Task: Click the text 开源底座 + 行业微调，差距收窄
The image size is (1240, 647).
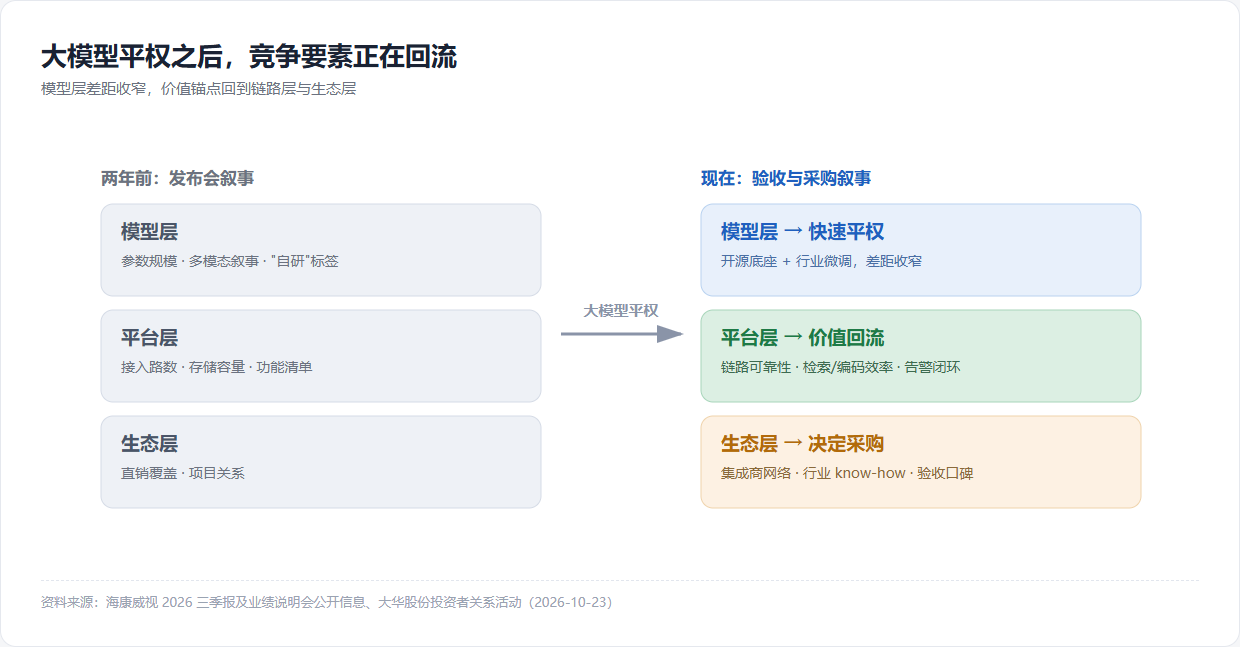Action: pos(821,261)
